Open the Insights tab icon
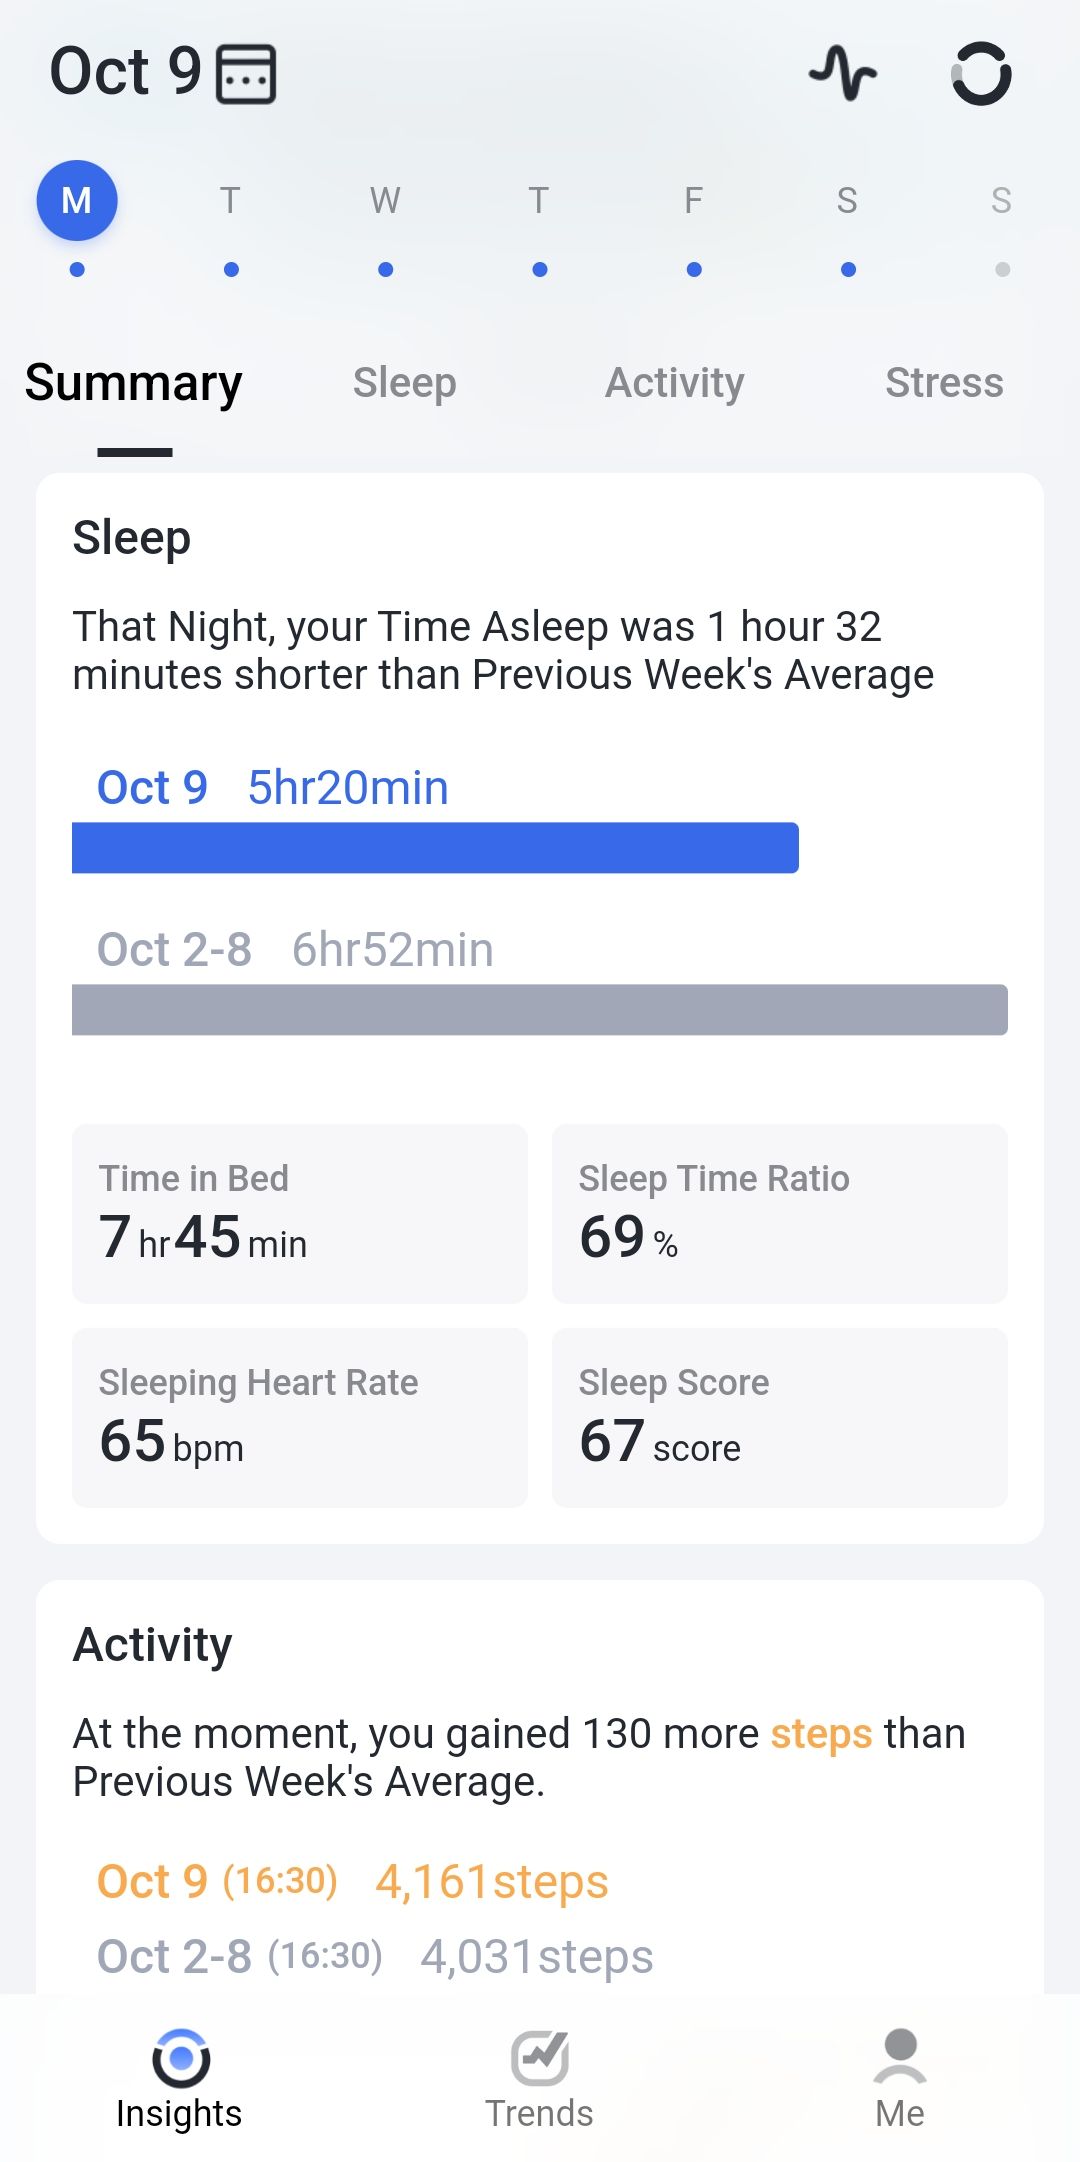 [180, 2058]
